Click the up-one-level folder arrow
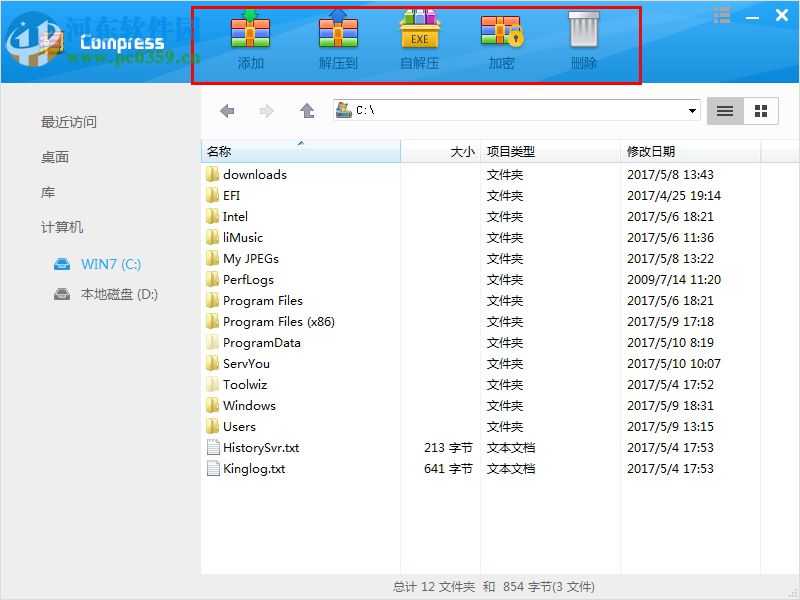Screen dimensions: 800x600 coord(307,111)
